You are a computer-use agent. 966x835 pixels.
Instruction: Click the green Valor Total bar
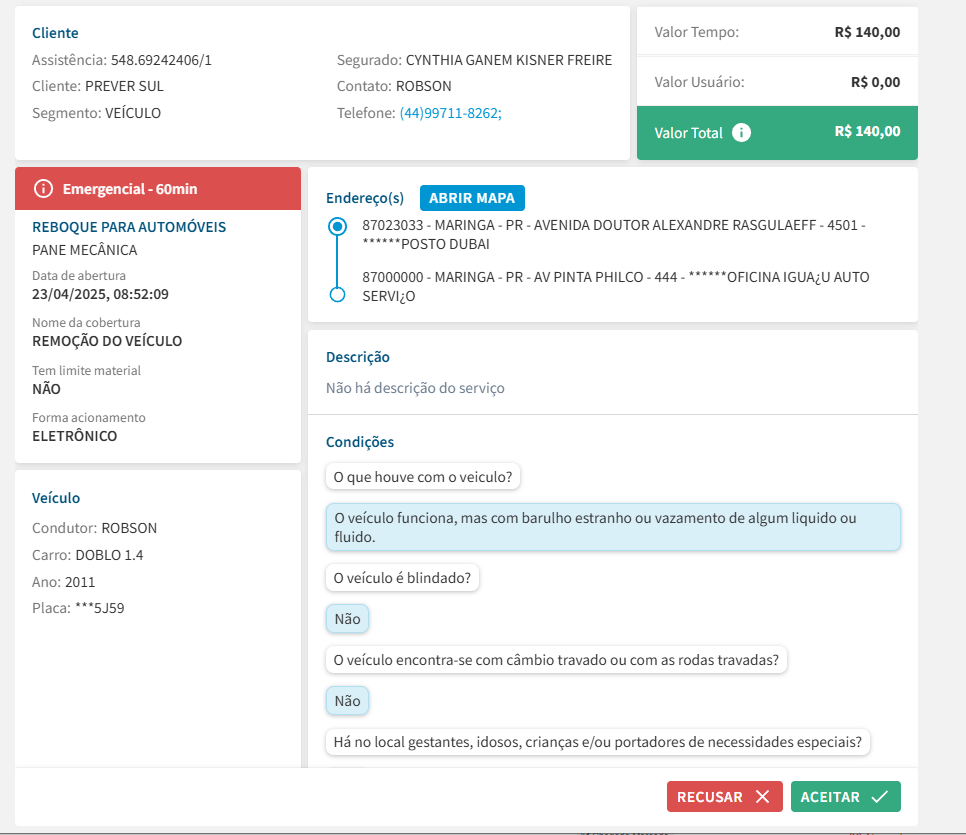click(x=777, y=133)
